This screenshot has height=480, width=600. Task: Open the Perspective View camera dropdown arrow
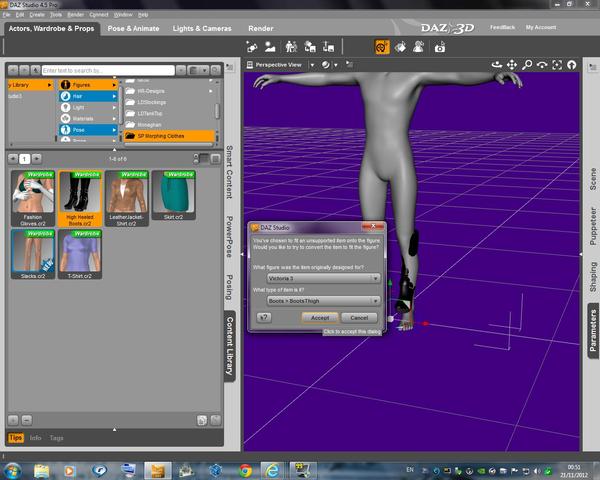click(x=312, y=65)
